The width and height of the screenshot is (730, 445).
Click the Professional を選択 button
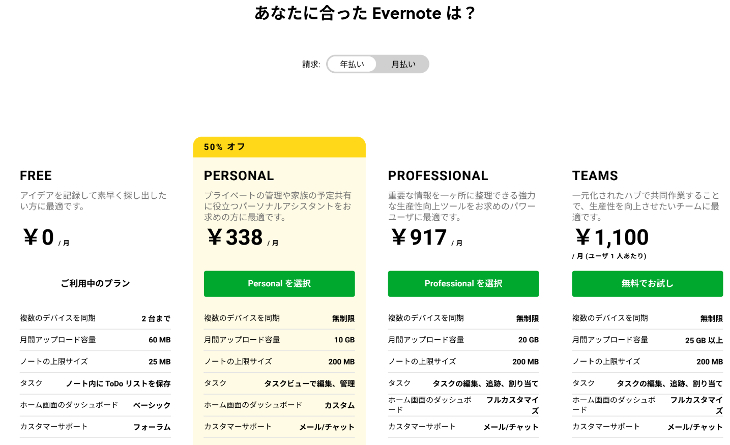point(463,283)
